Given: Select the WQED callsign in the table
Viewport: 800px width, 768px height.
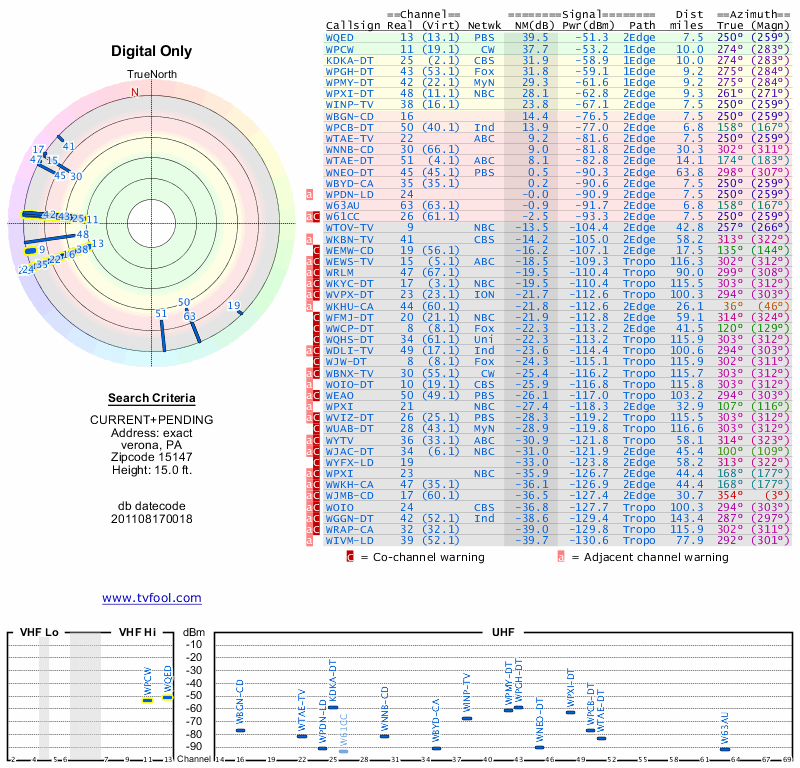Looking at the screenshot, I should (340, 38).
